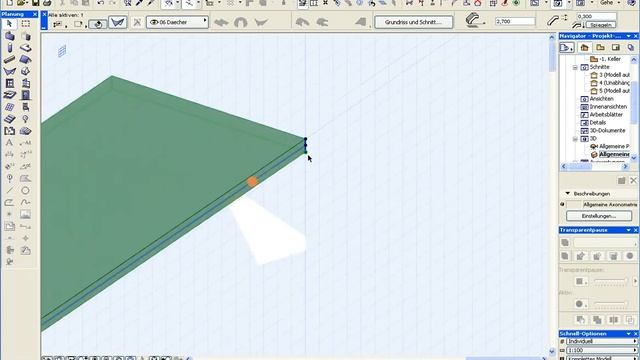Select the Circle/Arc drawing tool
The height and width of the screenshot is (360, 640).
pyautogui.click(x=26, y=190)
